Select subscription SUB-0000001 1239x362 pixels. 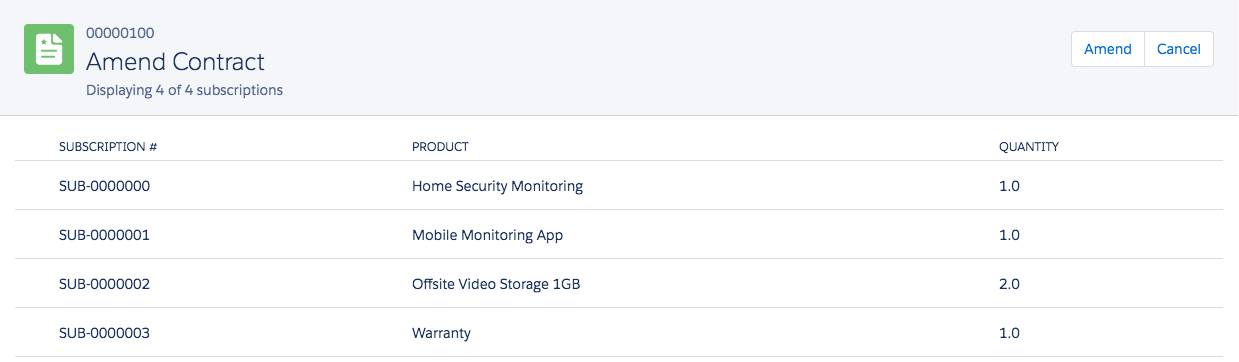click(x=104, y=235)
